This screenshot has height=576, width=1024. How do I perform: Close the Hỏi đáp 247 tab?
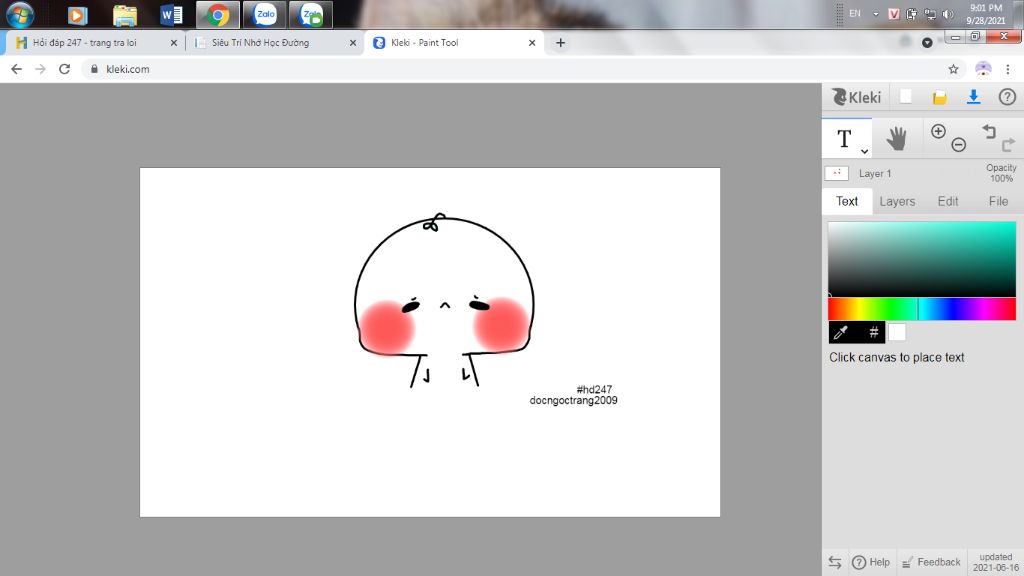tap(174, 43)
